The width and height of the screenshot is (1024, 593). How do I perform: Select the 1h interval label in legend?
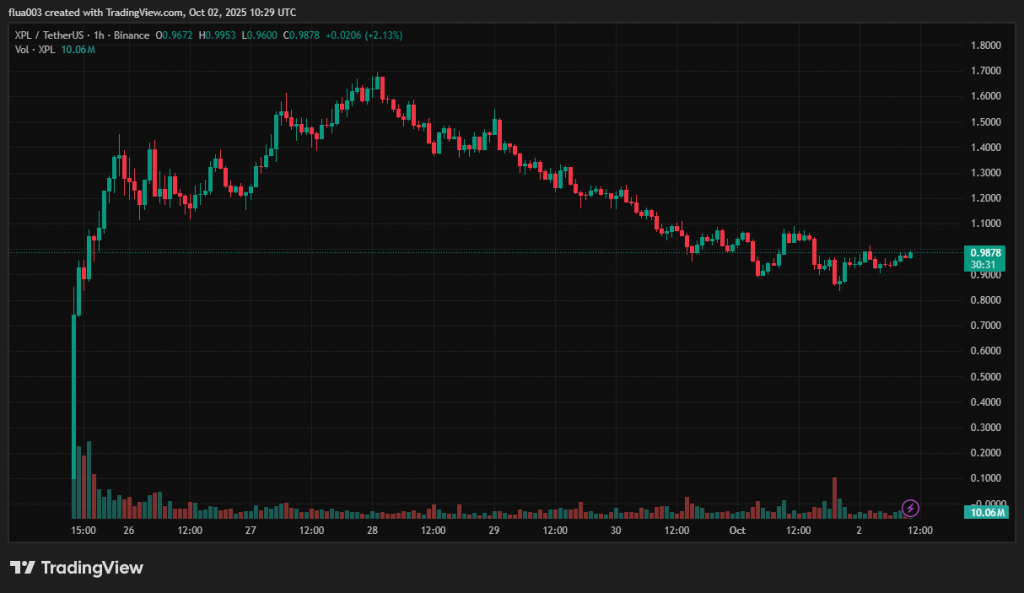pos(97,35)
